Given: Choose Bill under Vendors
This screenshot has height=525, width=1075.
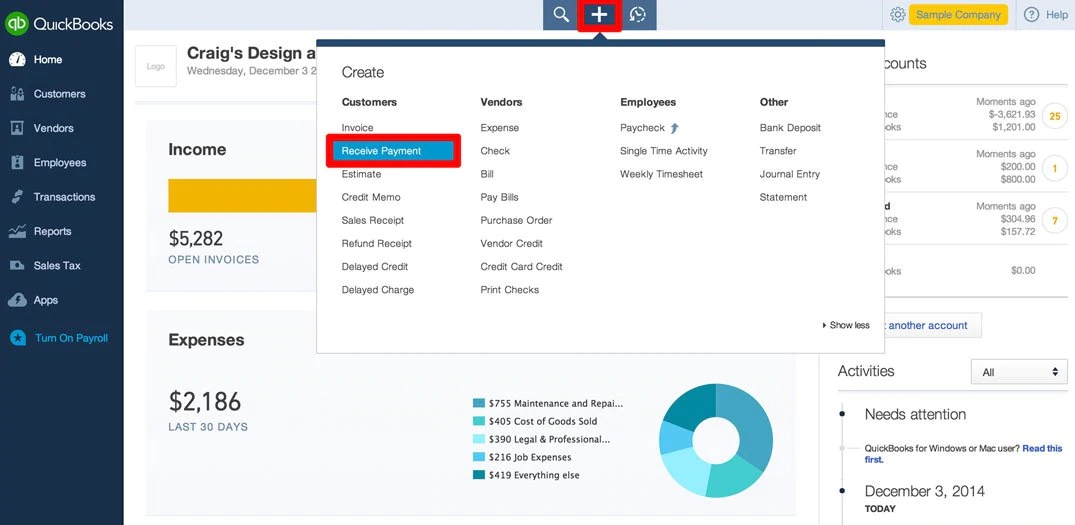Looking at the screenshot, I should (x=487, y=174).
